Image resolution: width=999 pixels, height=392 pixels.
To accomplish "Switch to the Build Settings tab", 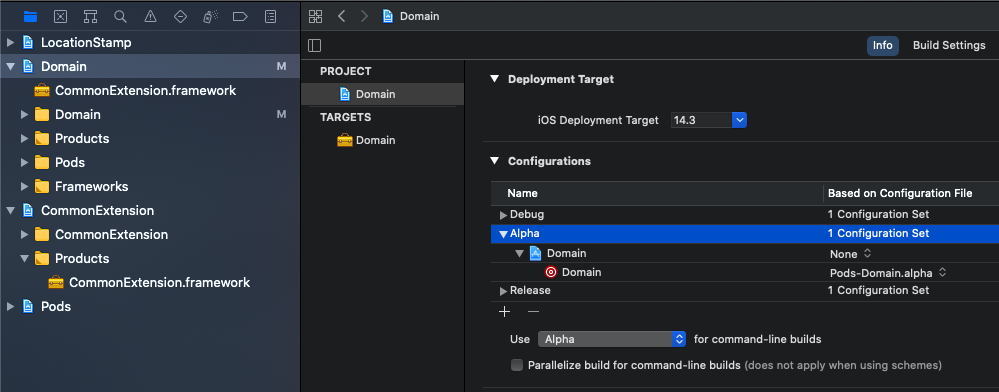I will [949, 45].
